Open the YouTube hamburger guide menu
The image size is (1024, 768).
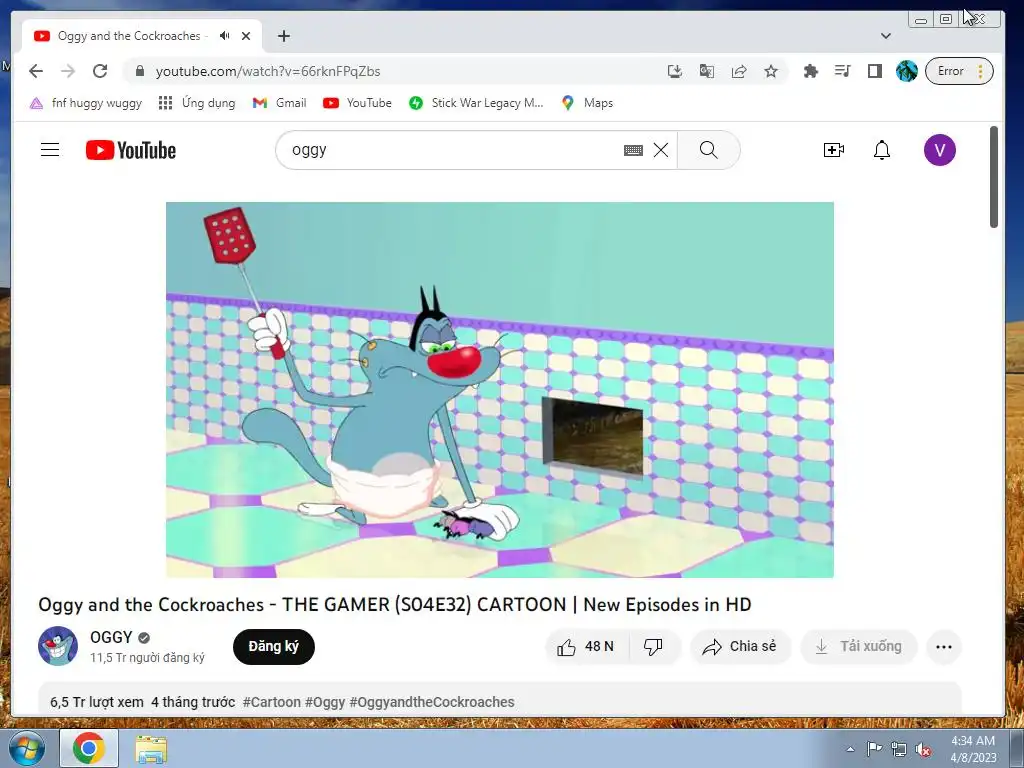click(x=50, y=150)
